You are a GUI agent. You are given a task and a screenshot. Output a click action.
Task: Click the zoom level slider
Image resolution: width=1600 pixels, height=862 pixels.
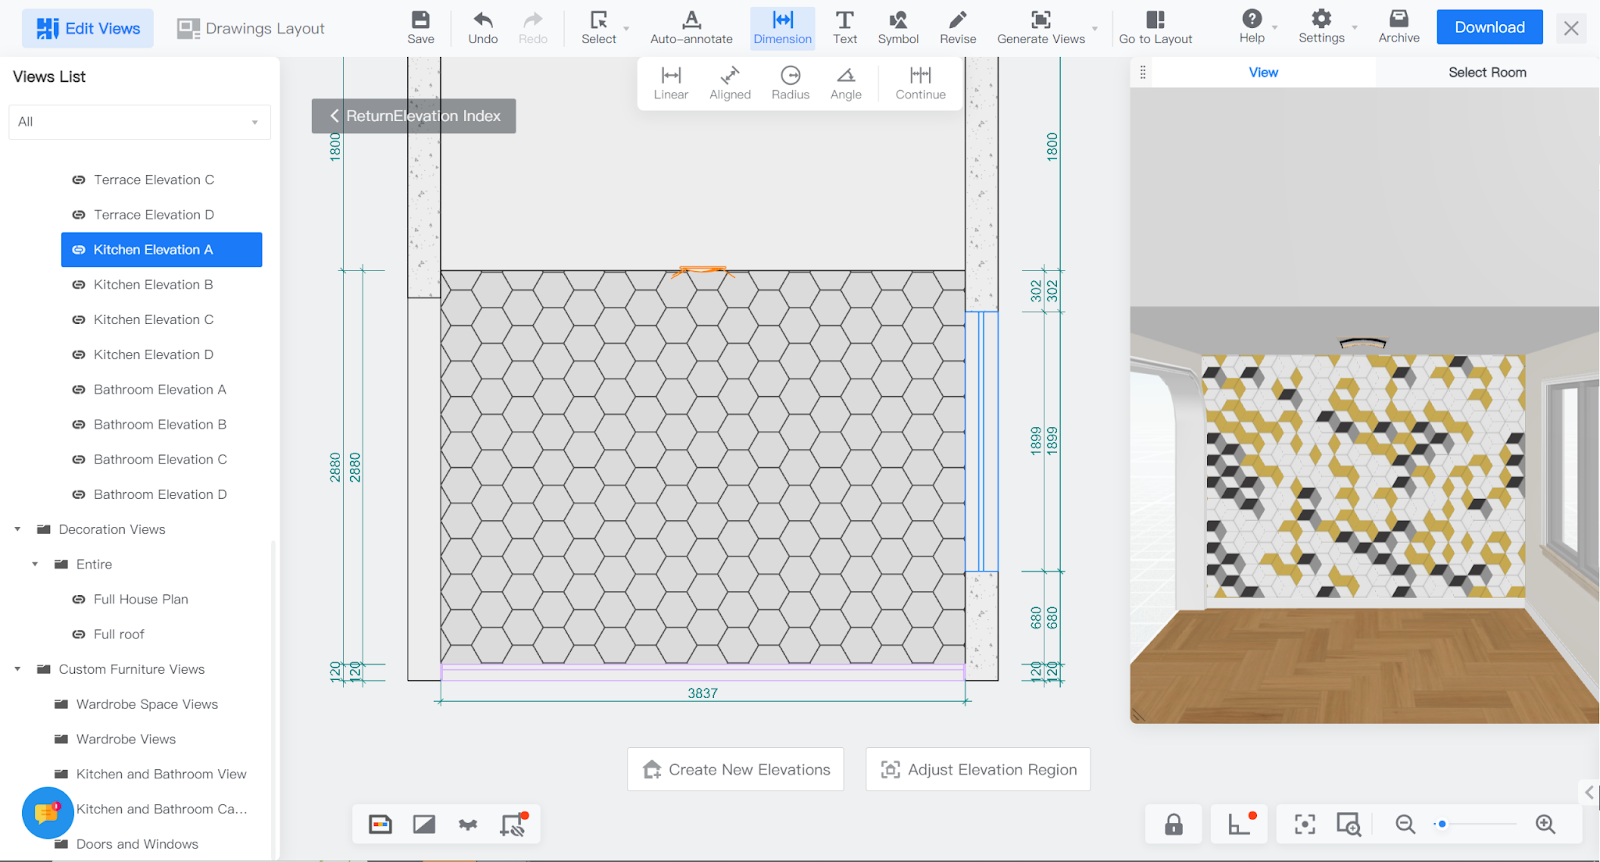point(1475,824)
